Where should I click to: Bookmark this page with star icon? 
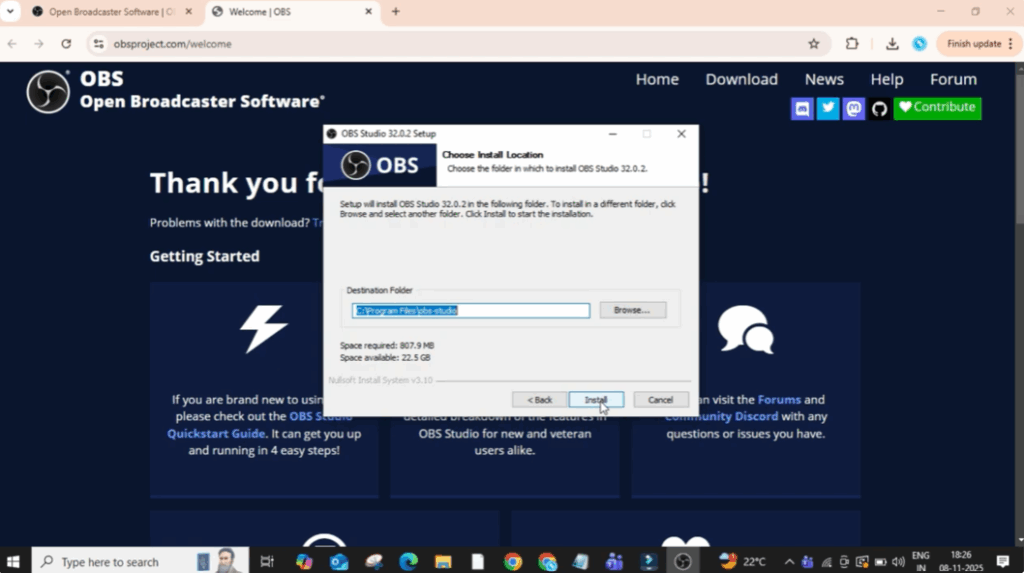[814, 44]
